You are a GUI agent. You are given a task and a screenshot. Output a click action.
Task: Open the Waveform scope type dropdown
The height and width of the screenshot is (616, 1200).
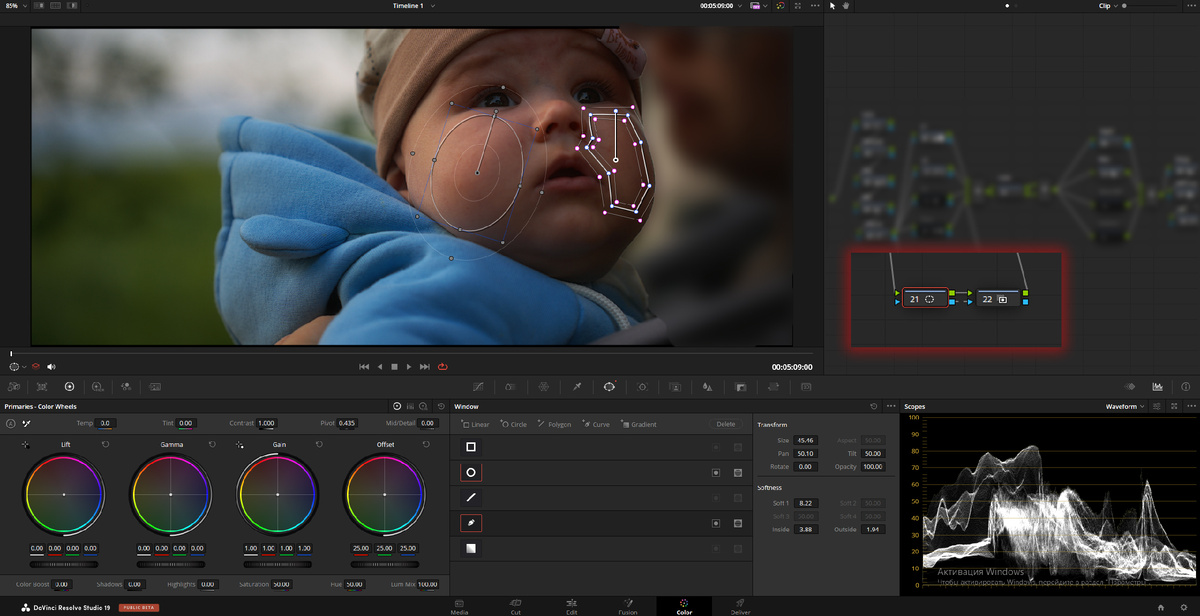(1126, 407)
